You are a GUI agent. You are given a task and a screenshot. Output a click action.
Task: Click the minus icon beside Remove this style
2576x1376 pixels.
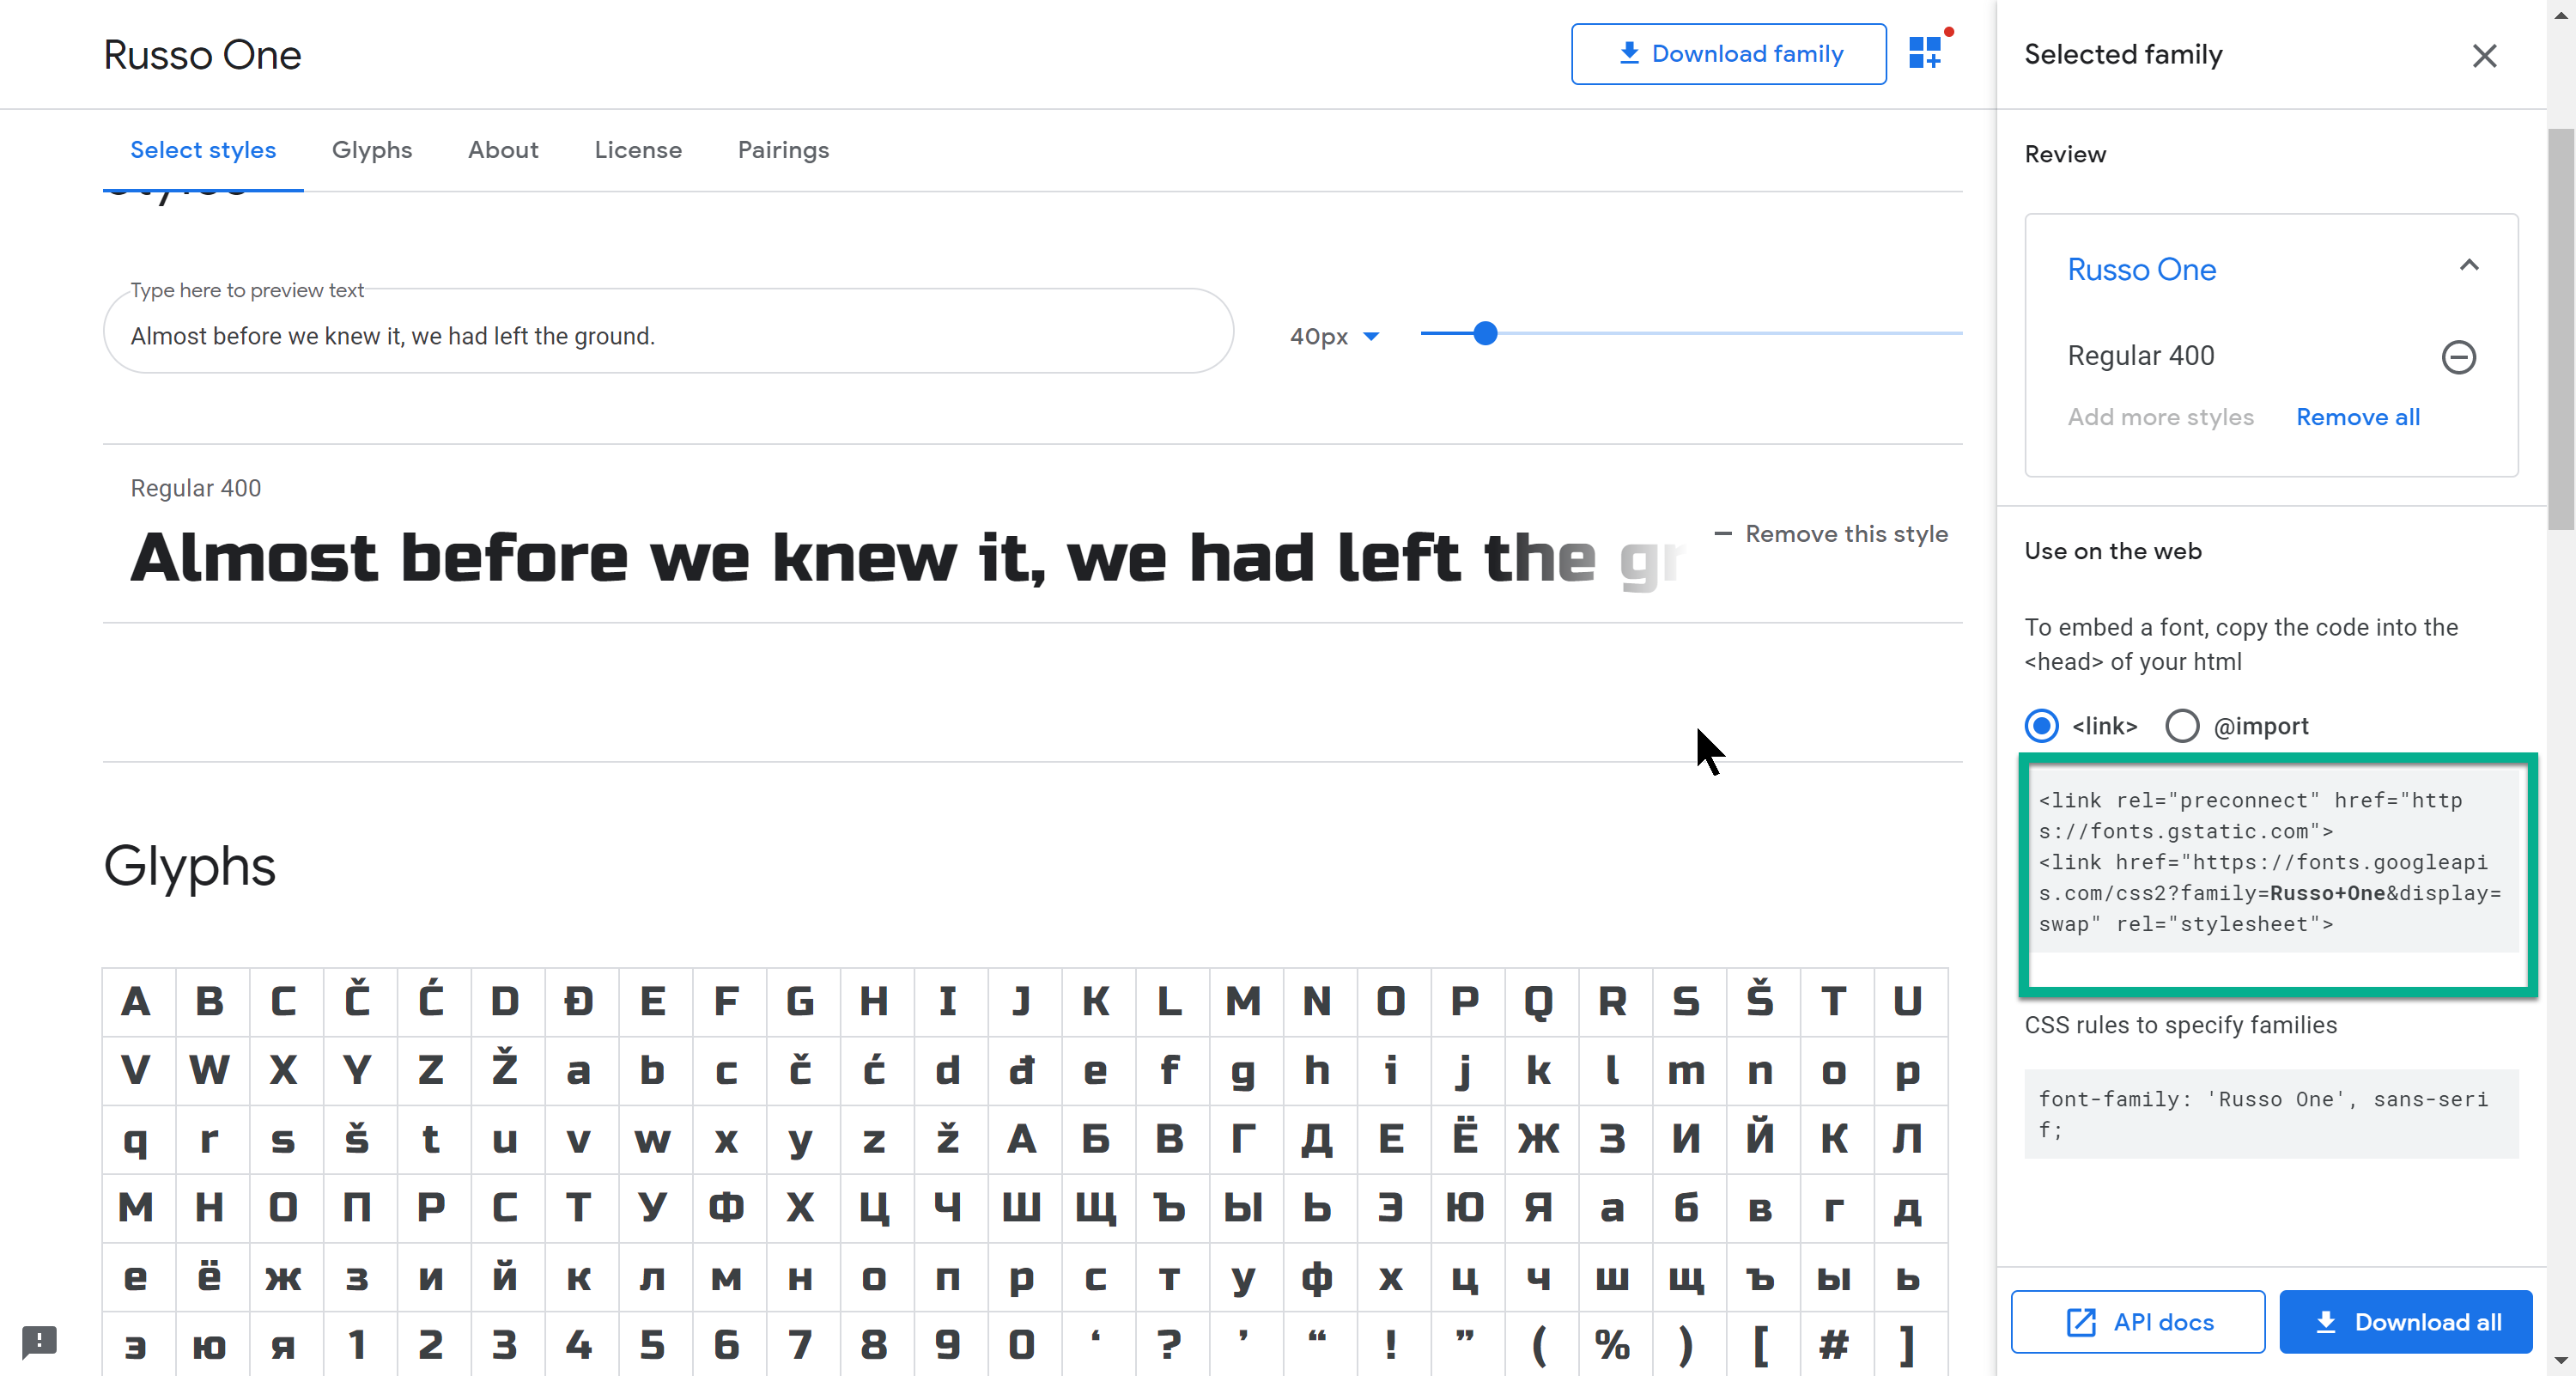coord(1723,533)
